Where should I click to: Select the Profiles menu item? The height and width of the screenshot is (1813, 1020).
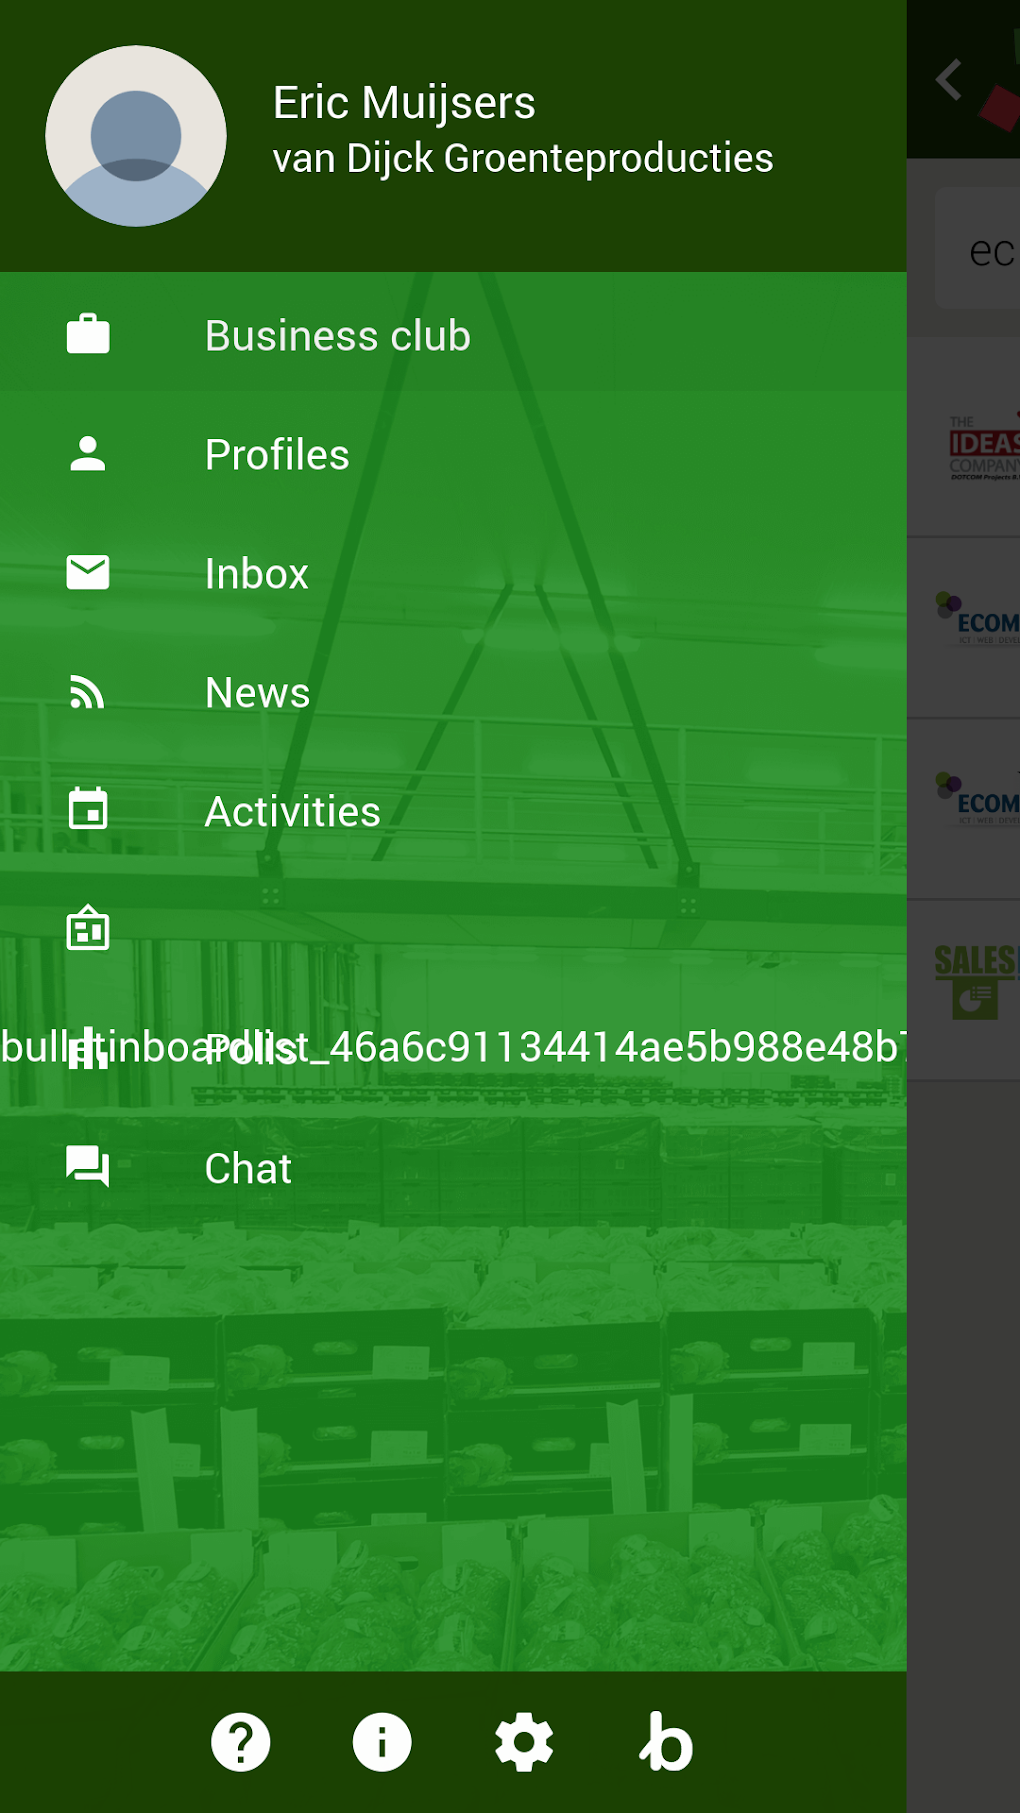coord(453,454)
